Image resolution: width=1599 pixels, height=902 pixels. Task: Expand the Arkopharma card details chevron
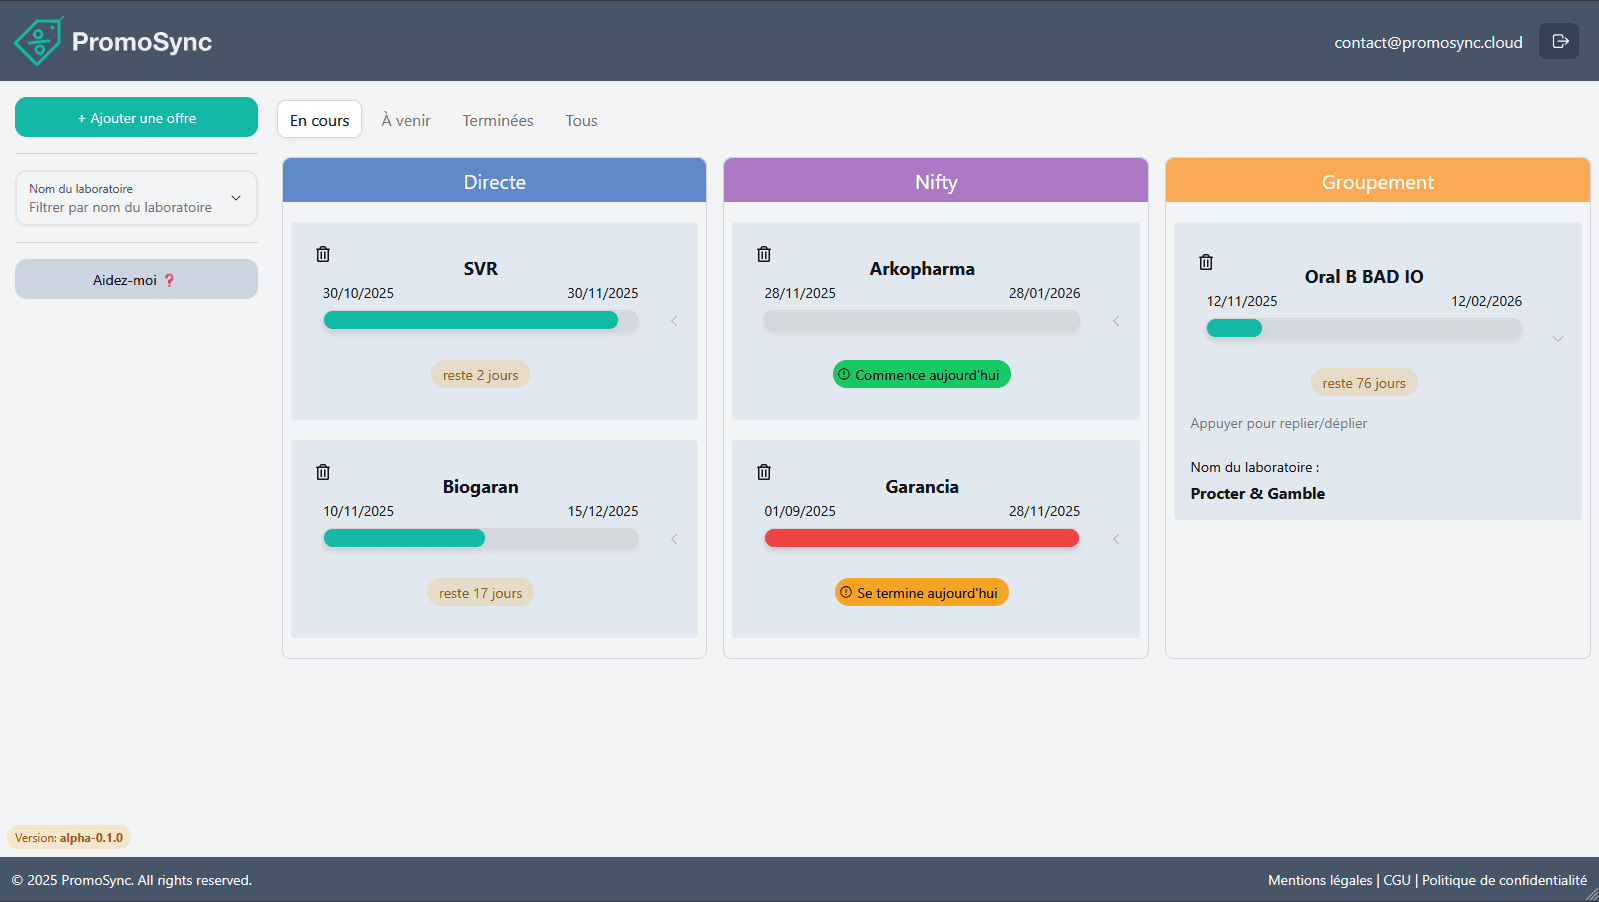[x=1116, y=321]
